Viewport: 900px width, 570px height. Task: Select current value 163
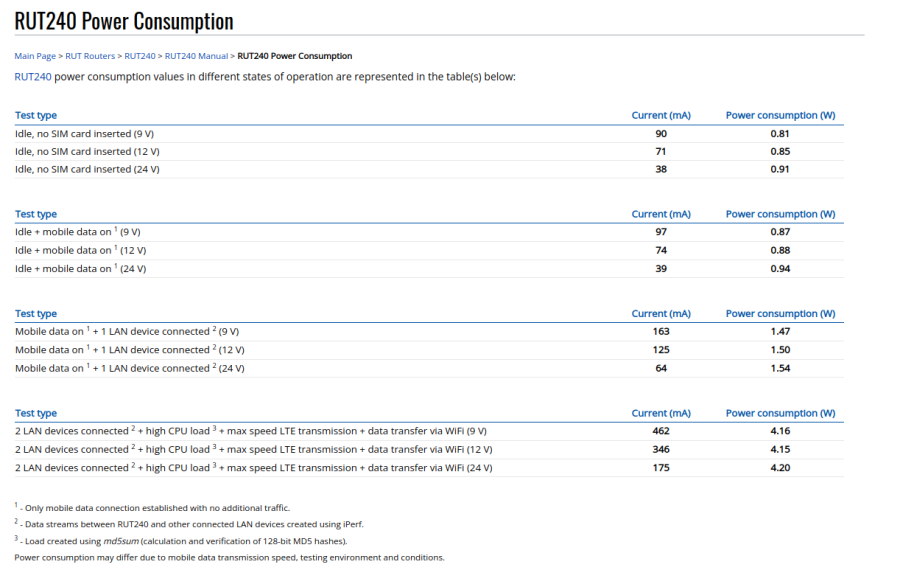click(x=661, y=331)
